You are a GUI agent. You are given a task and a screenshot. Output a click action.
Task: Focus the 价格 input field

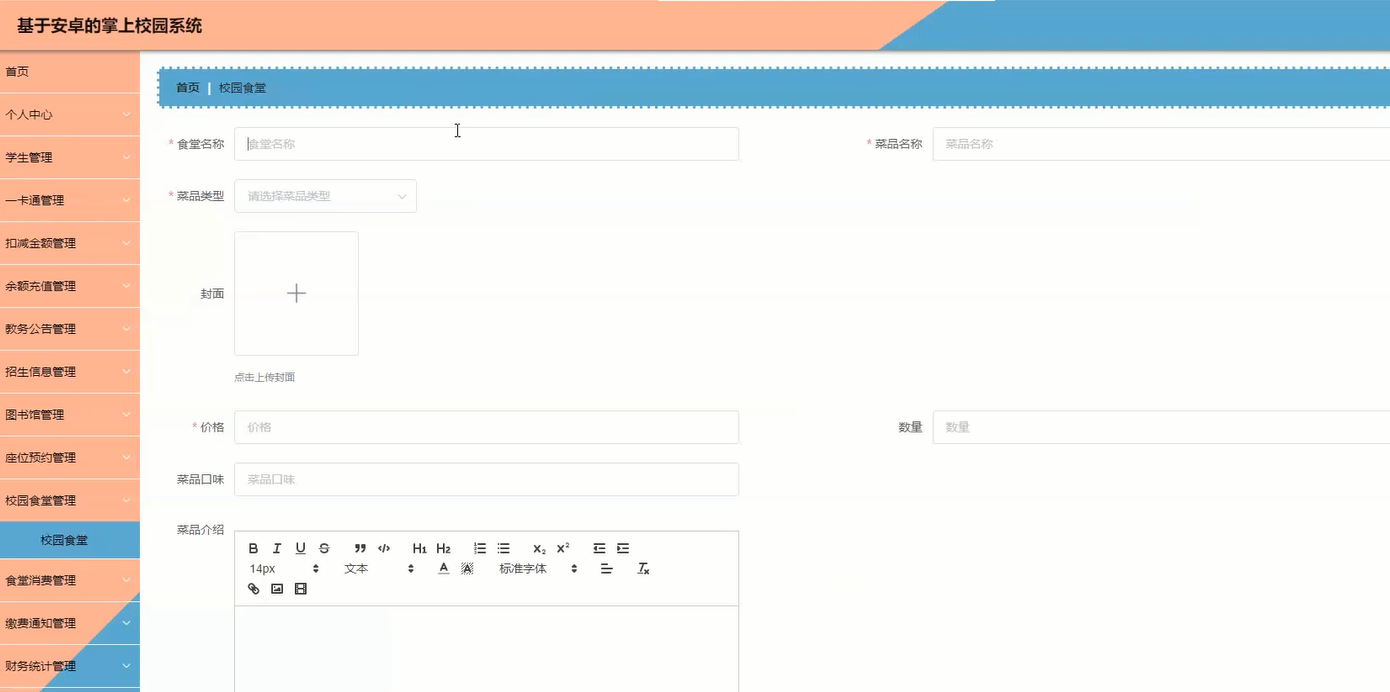(486, 427)
